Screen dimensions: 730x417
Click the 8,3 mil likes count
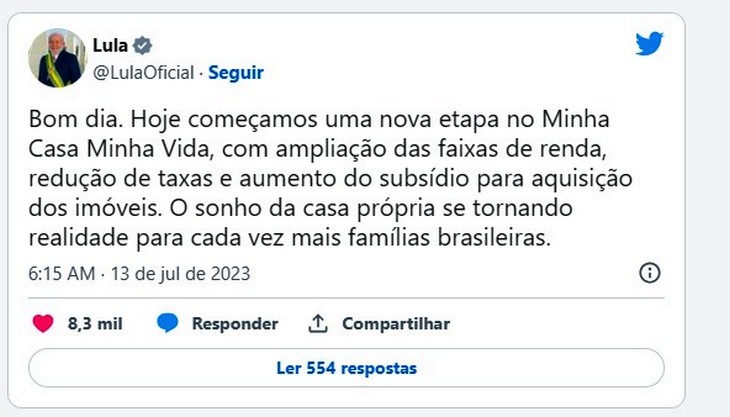pyautogui.click(x=95, y=324)
